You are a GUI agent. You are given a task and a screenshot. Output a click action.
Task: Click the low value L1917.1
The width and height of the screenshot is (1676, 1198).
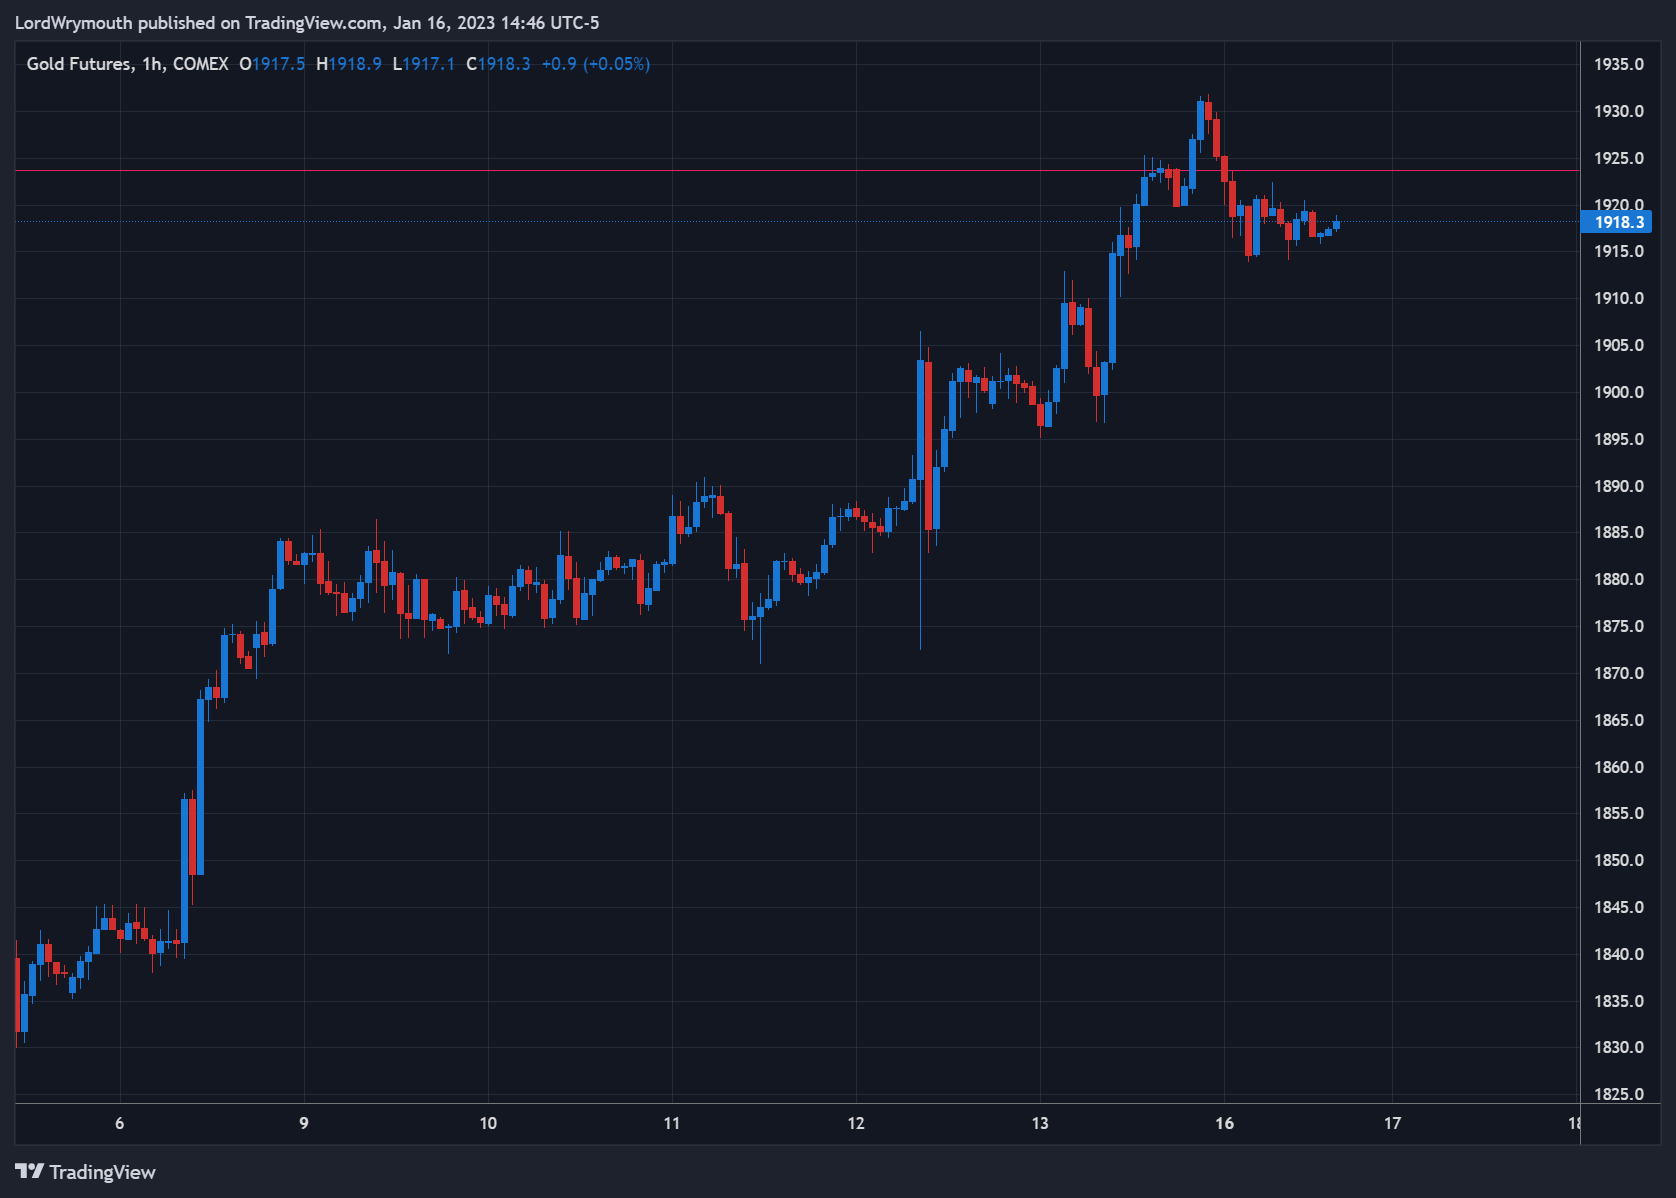click(424, 64)
